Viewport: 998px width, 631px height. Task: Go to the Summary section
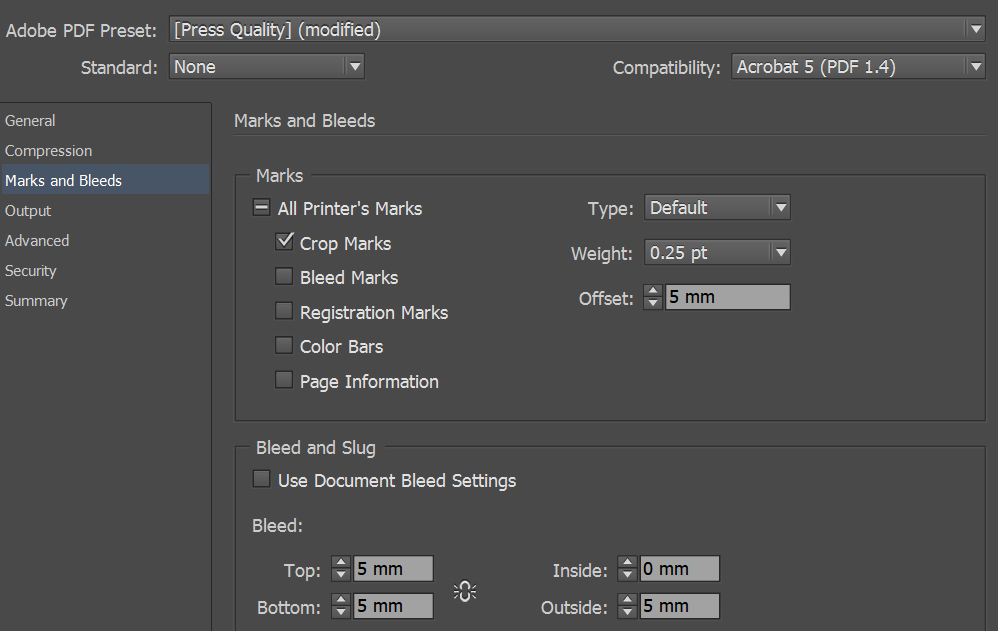pos(36,301)
